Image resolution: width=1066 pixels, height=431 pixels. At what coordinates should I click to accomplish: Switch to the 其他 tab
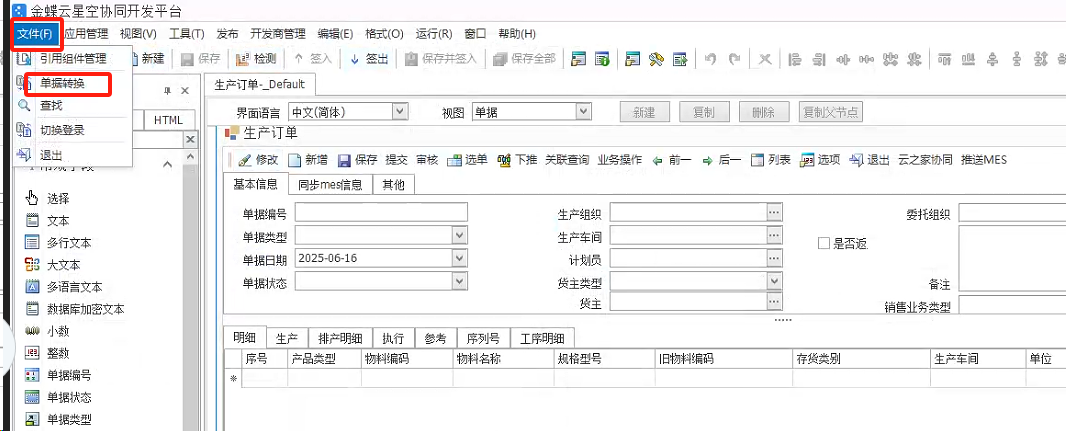point(393,184)
